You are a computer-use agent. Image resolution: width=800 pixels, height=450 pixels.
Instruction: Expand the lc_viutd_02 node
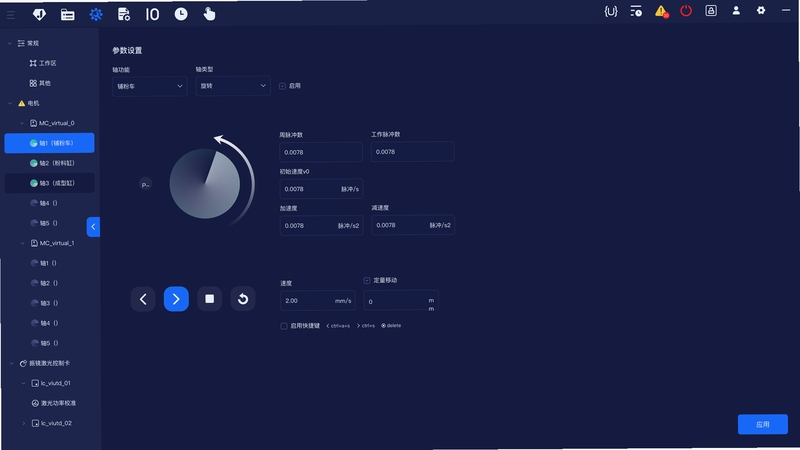point(23,423)
